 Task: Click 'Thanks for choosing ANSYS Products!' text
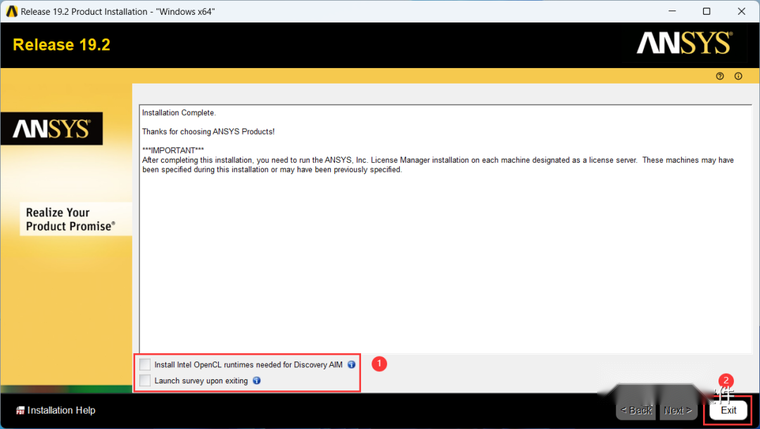pos(208,131)
